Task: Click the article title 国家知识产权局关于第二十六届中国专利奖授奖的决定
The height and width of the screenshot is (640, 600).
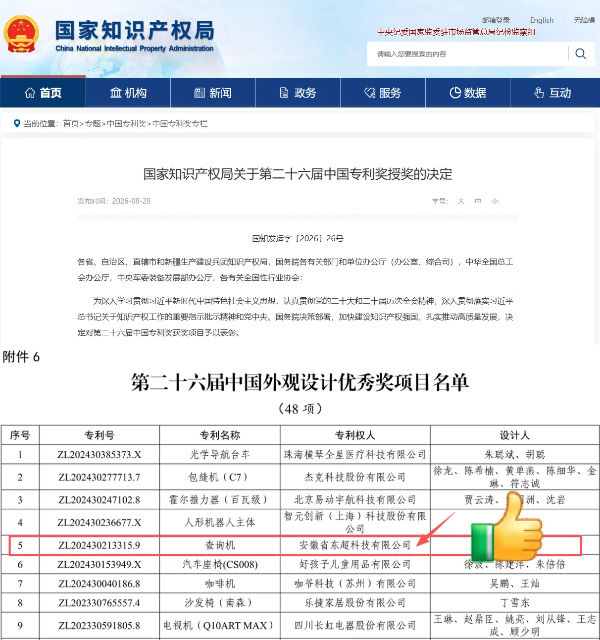Action: 298,174
